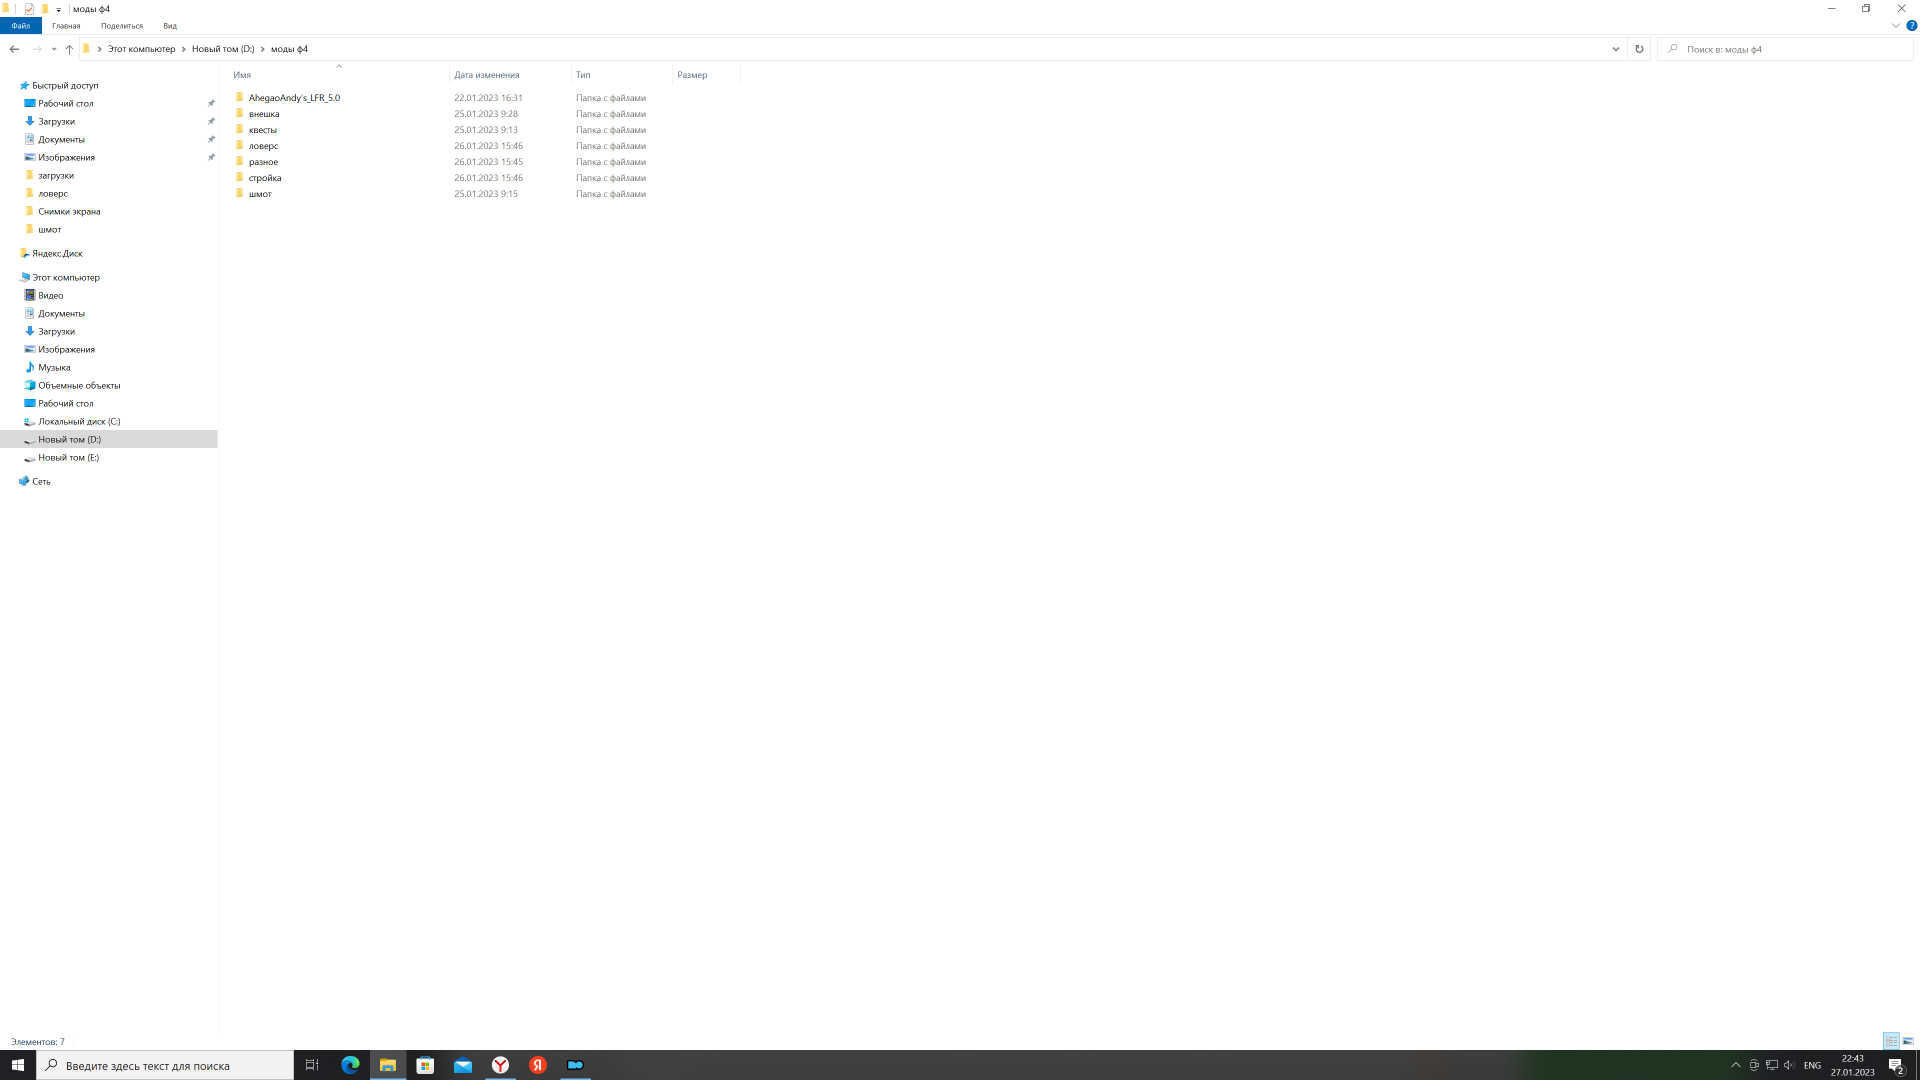
Task: Click Новый том (D:) in the breadcrumb
Action: (x=223, y=49)
